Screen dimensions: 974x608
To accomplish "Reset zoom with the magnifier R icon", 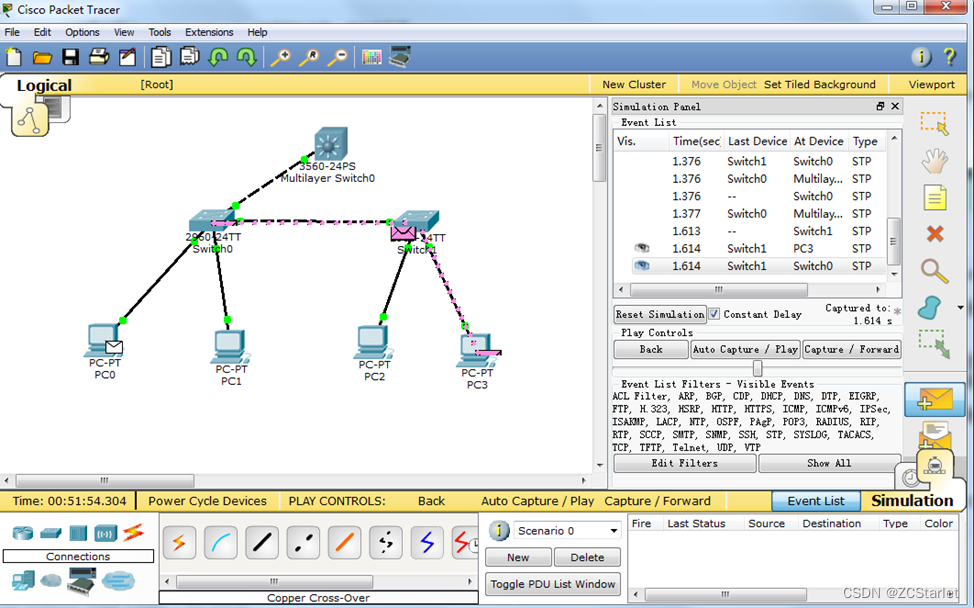I will pos(309,58).
